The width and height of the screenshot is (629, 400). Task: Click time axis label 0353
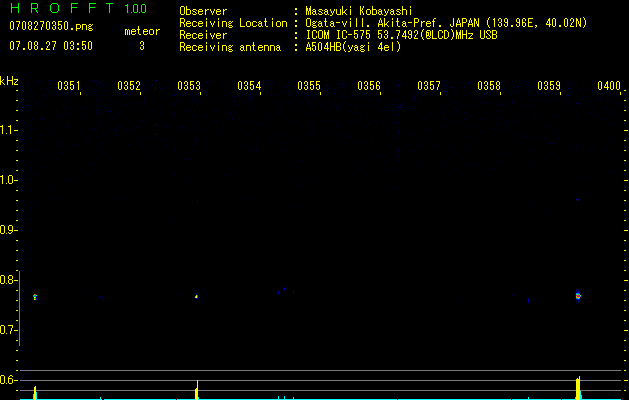(189, 86)
